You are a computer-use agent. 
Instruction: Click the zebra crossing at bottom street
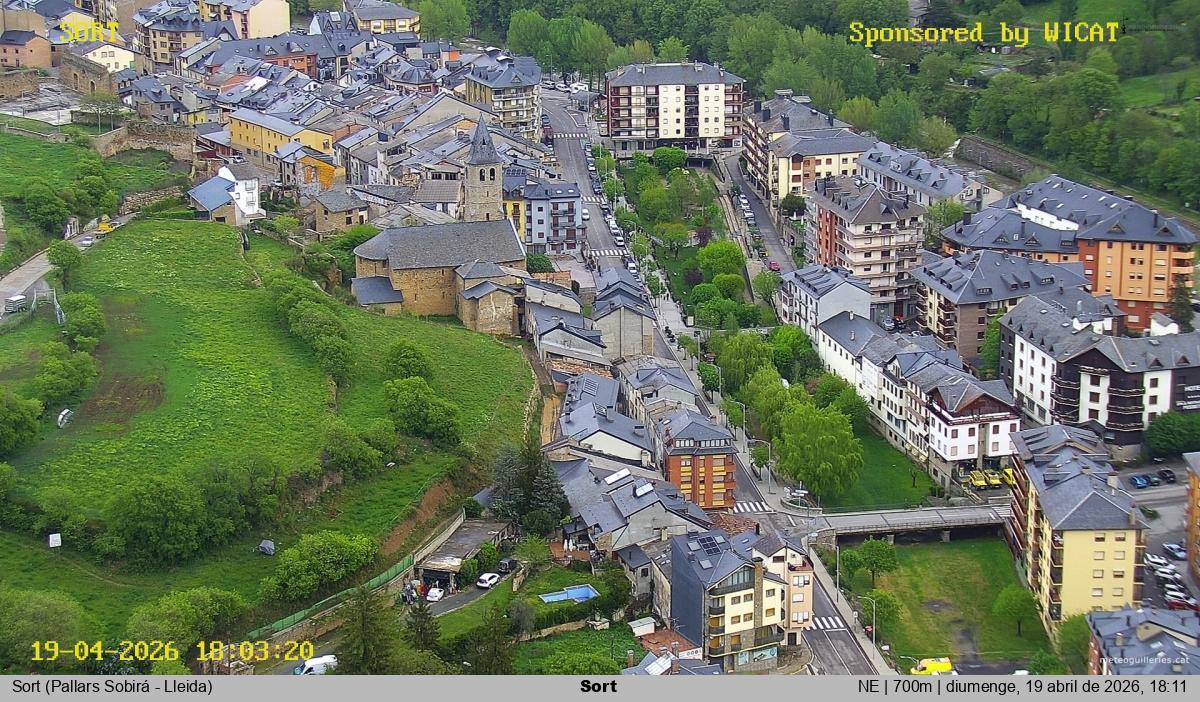tap(826, 623)
